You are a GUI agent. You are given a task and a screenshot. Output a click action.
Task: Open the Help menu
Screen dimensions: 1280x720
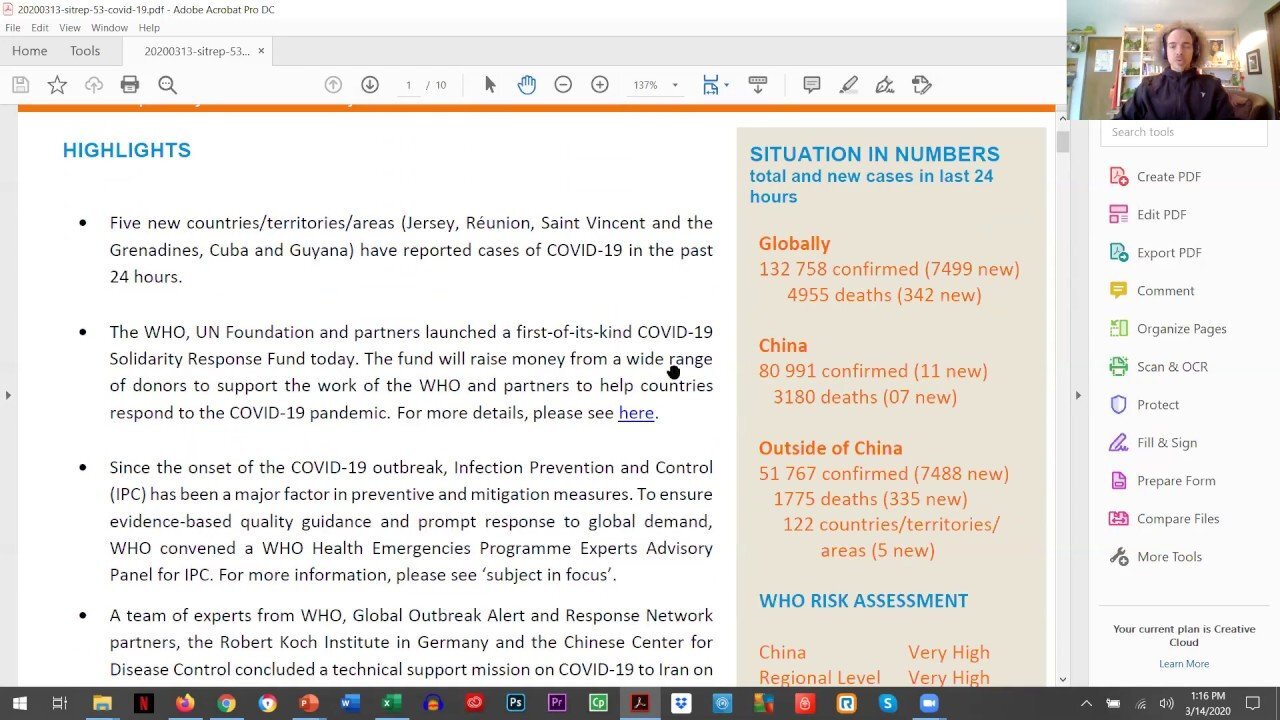point(149,28)
